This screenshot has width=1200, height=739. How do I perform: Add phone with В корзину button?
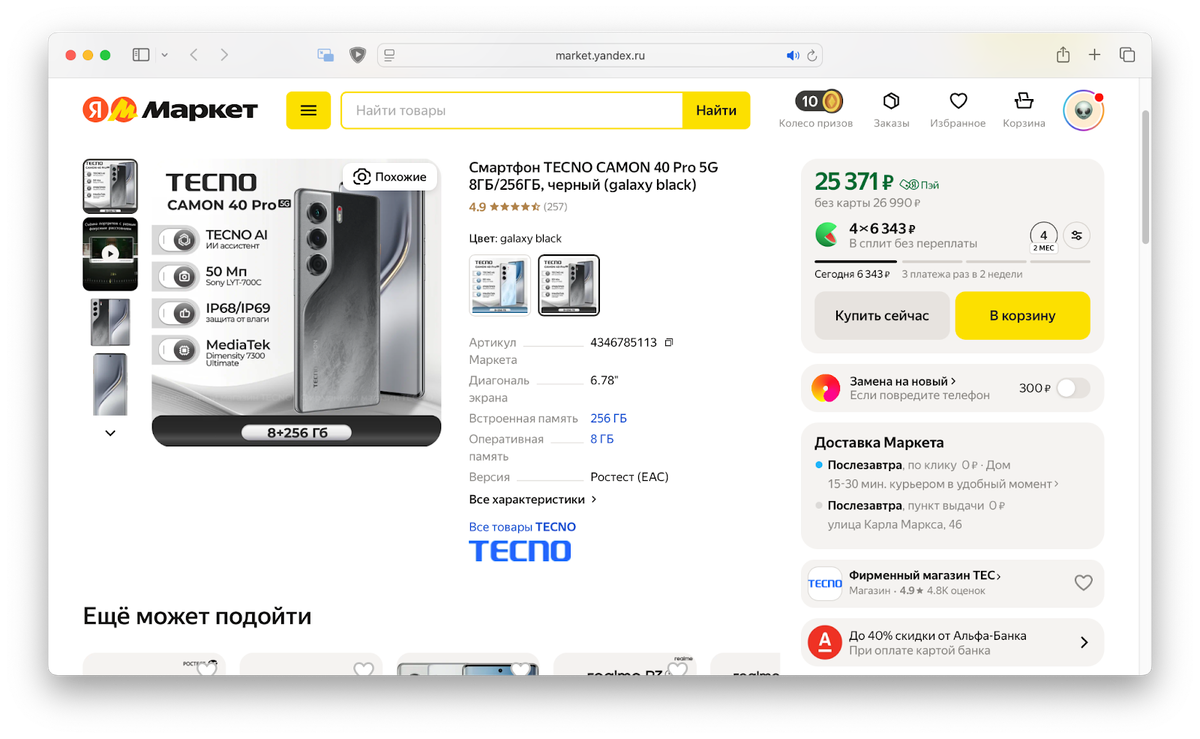pos(1022,316)
